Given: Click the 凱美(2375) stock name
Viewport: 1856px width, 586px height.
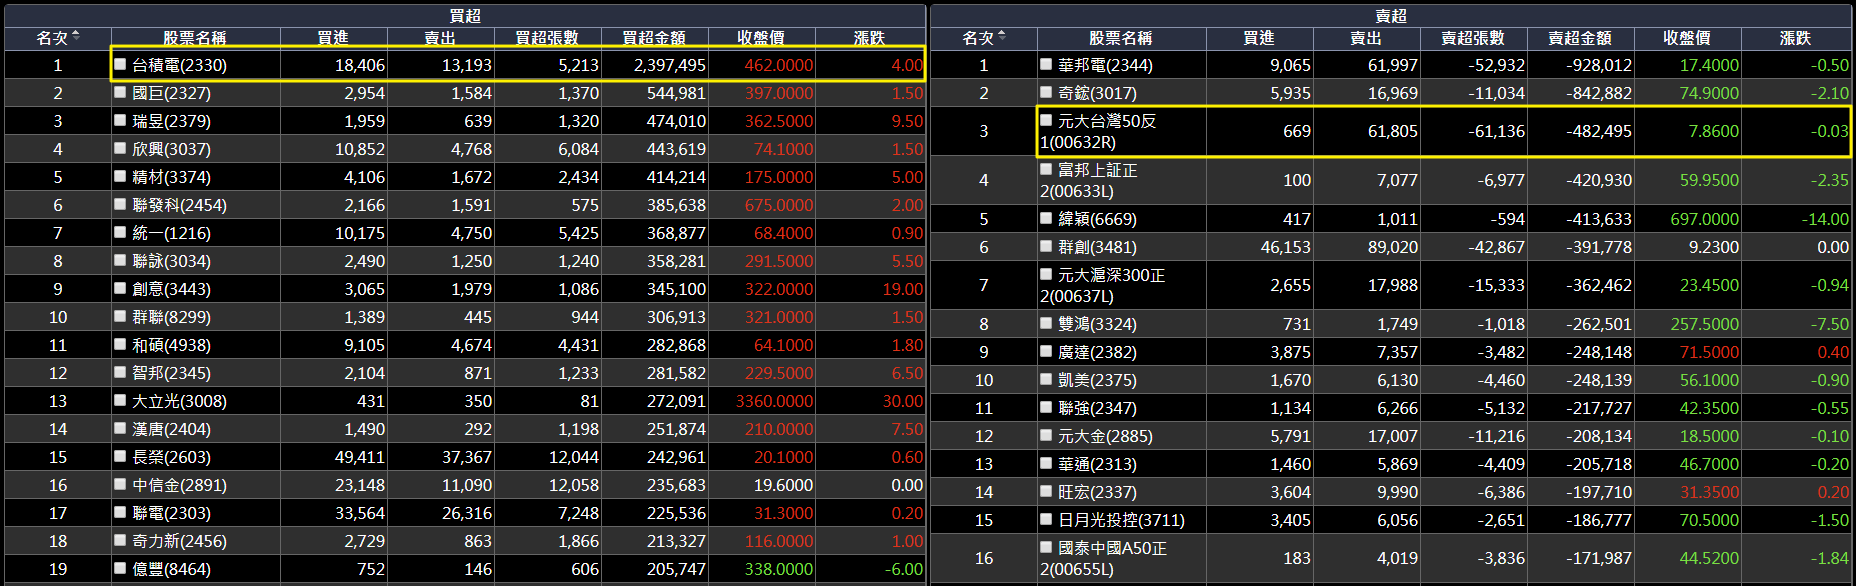Looking at the screenshot, I should [x=1097, y=380].
